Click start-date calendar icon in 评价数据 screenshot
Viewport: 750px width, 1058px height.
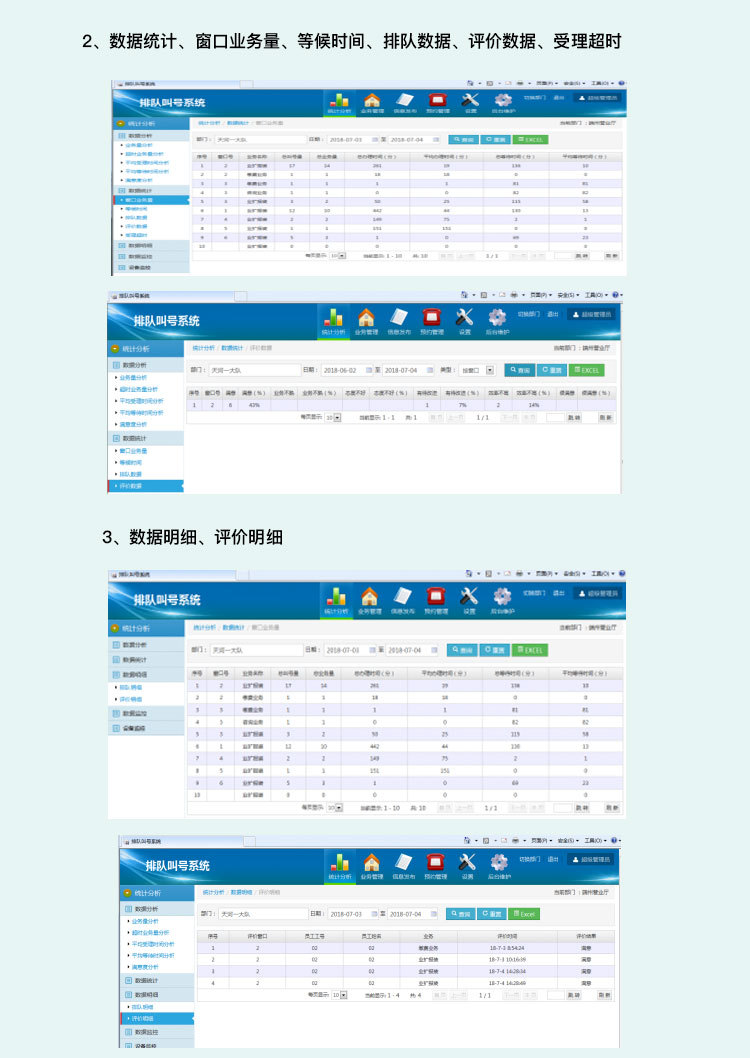(x=369, y=370)
